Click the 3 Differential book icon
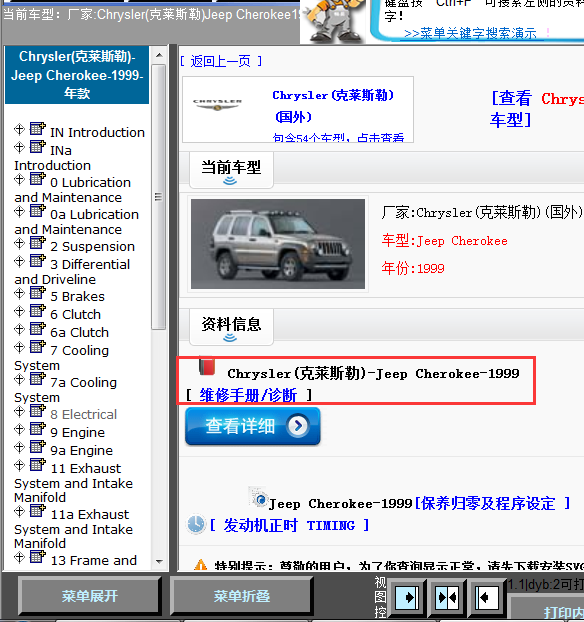584x622 pixels. [x=38, y=261]
